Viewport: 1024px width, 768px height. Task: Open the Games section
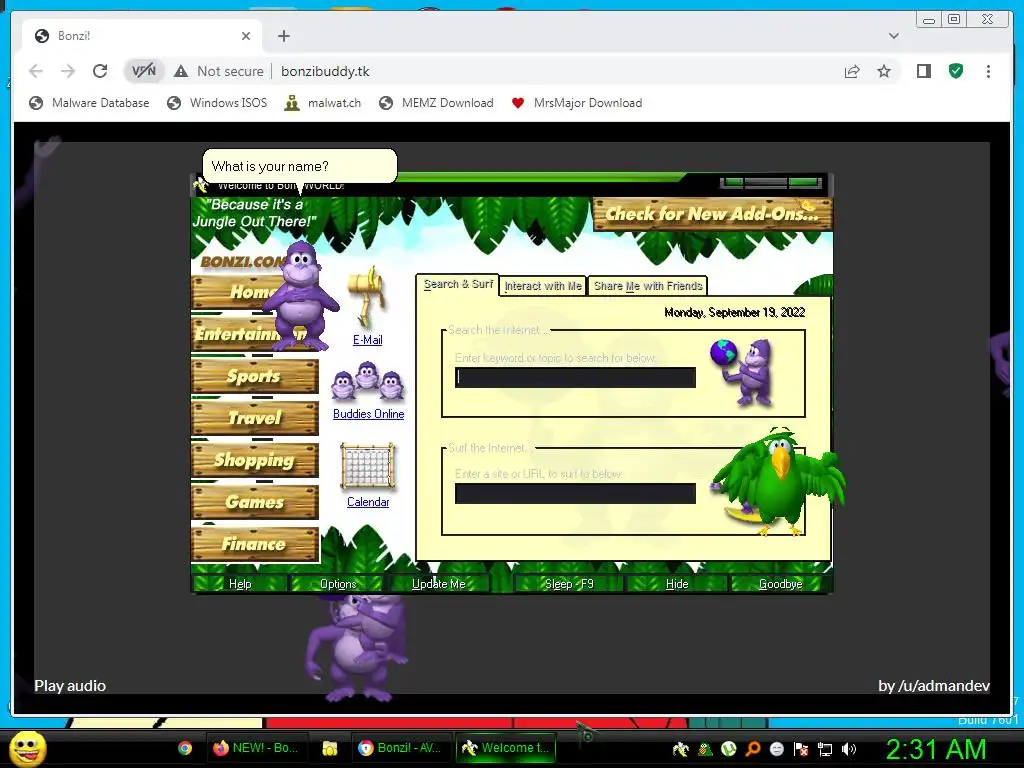(x=255, y=502)
